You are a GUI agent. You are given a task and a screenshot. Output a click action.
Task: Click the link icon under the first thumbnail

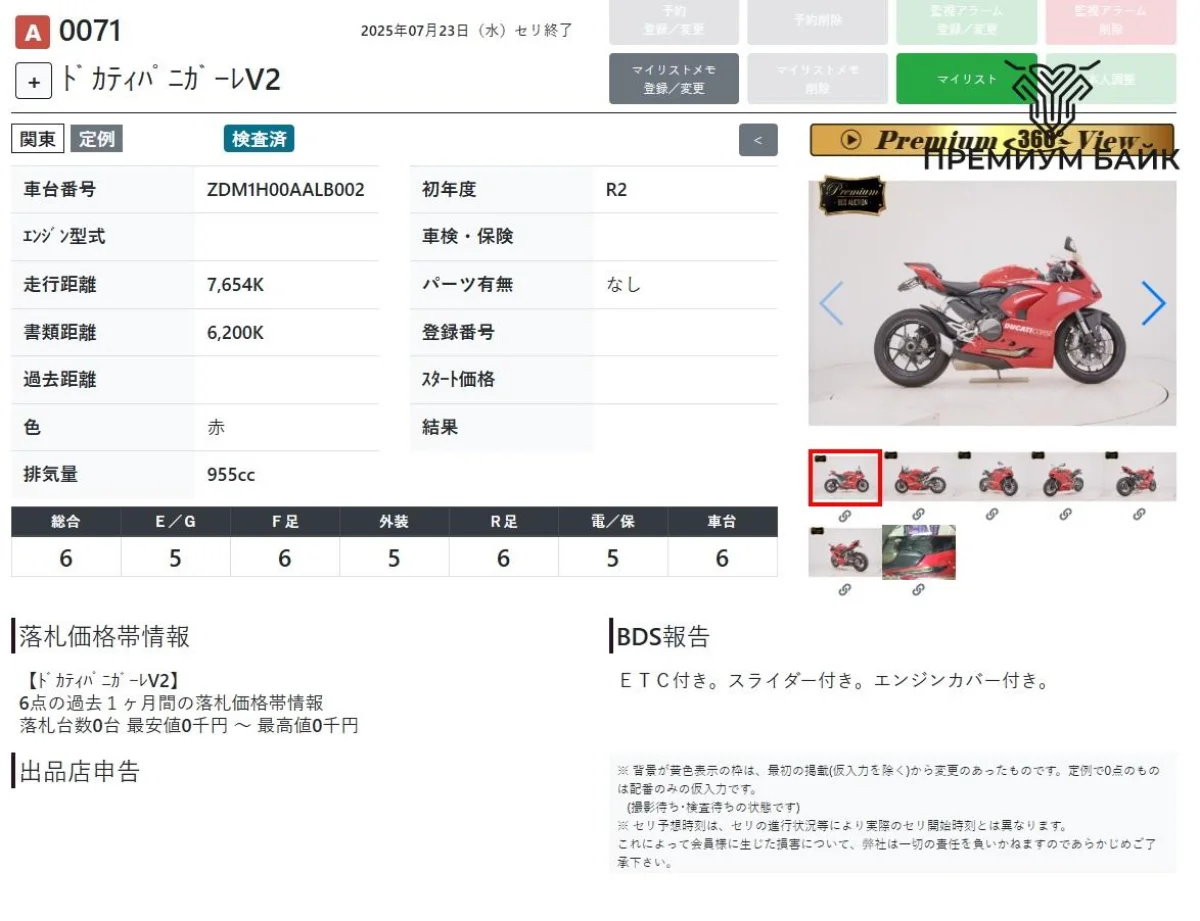845,516
